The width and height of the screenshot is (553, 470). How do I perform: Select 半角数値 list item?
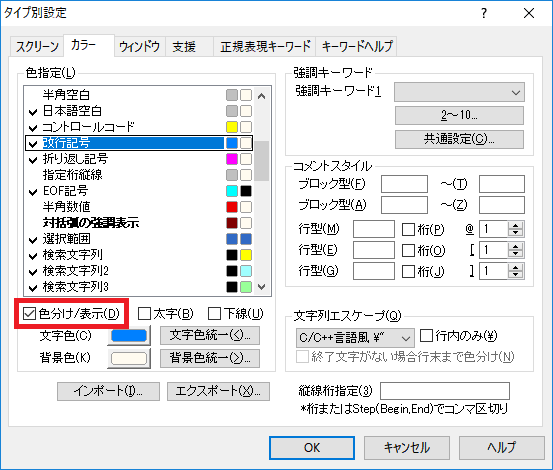(139, 207)
